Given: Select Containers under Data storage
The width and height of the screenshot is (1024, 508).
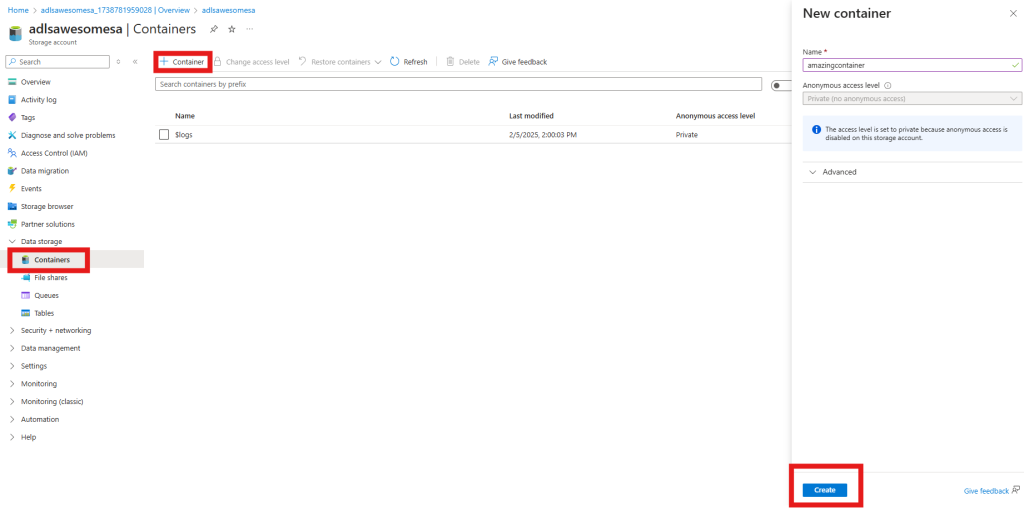Looking at the screenshot, I should tap(52, 260).
